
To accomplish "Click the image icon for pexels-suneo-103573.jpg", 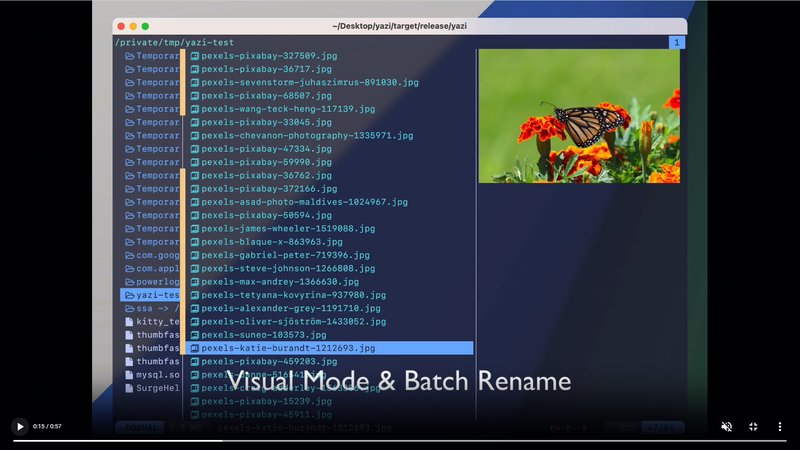I will click(x=195, y=335).
